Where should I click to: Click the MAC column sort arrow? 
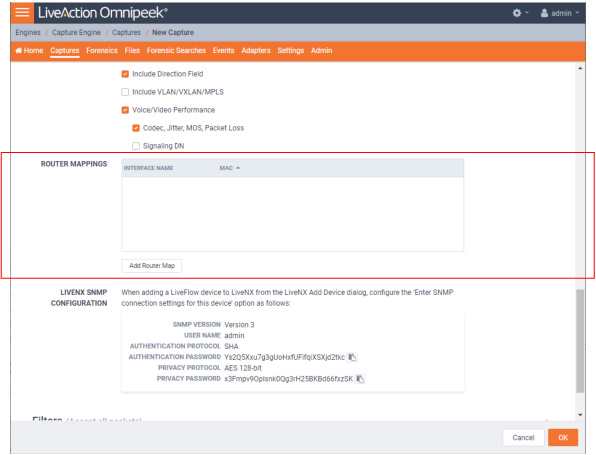tap(238, 168)
